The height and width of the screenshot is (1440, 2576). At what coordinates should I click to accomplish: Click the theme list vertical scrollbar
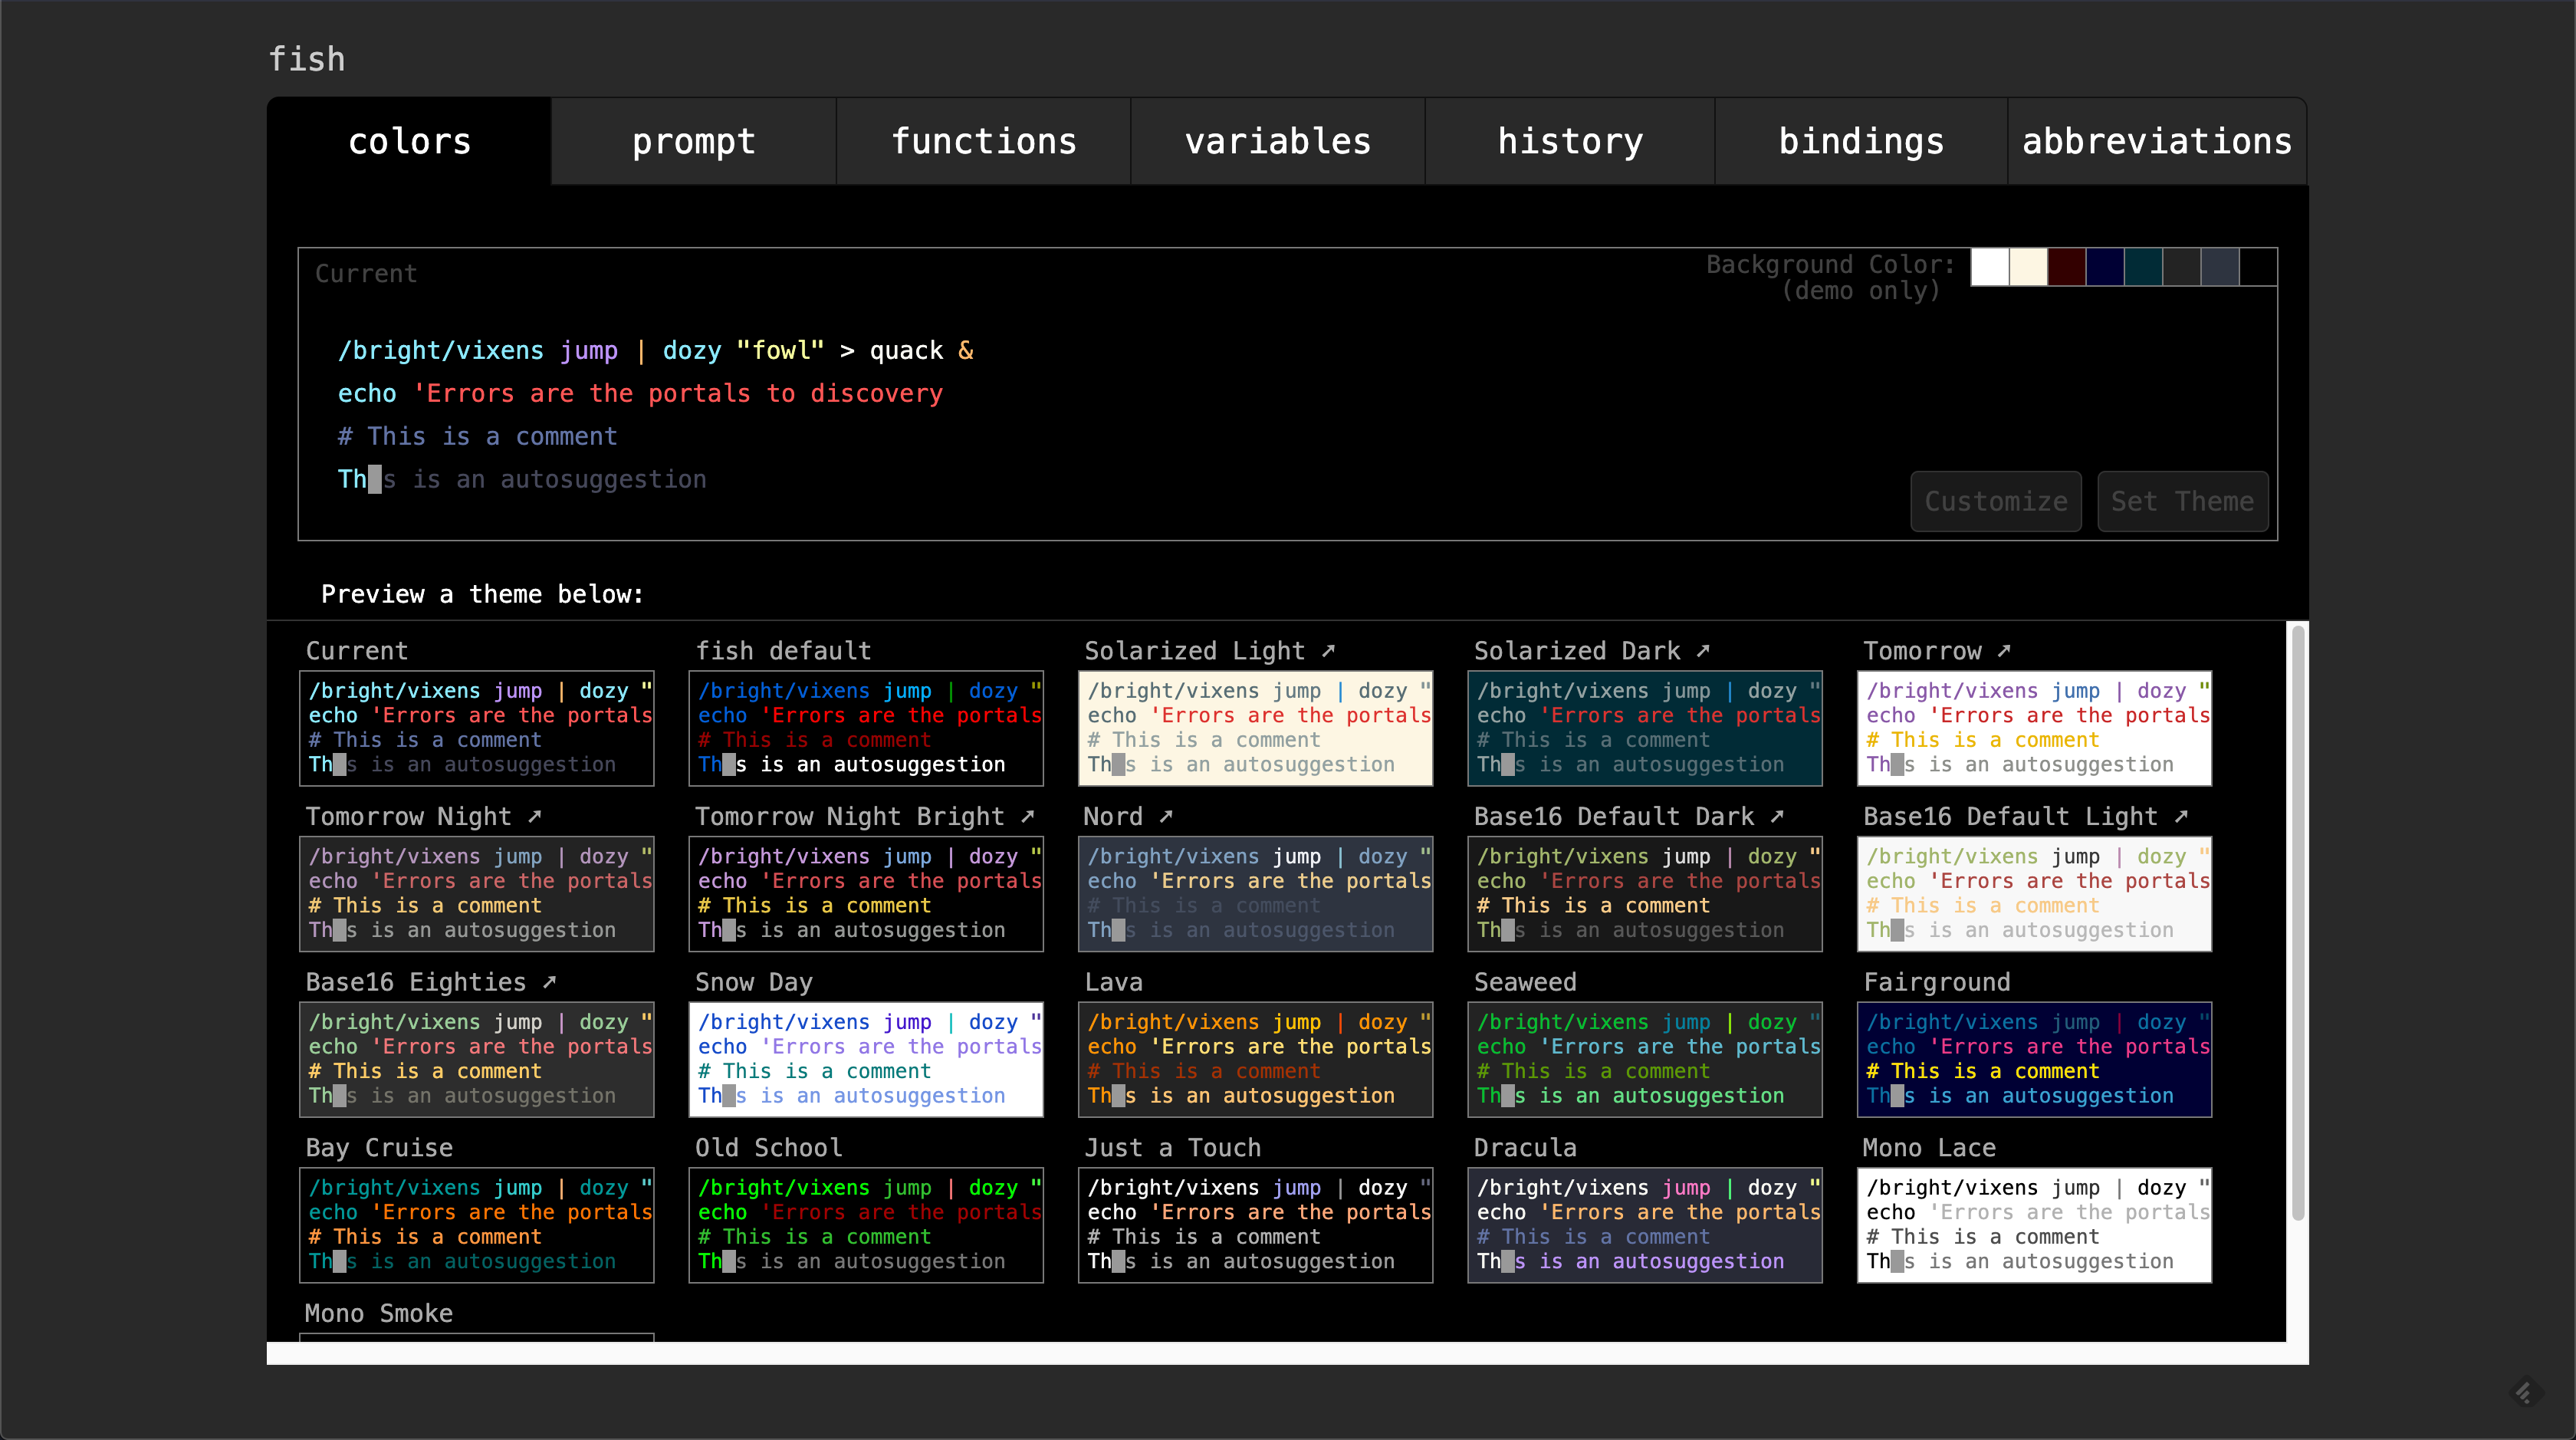2298,920
